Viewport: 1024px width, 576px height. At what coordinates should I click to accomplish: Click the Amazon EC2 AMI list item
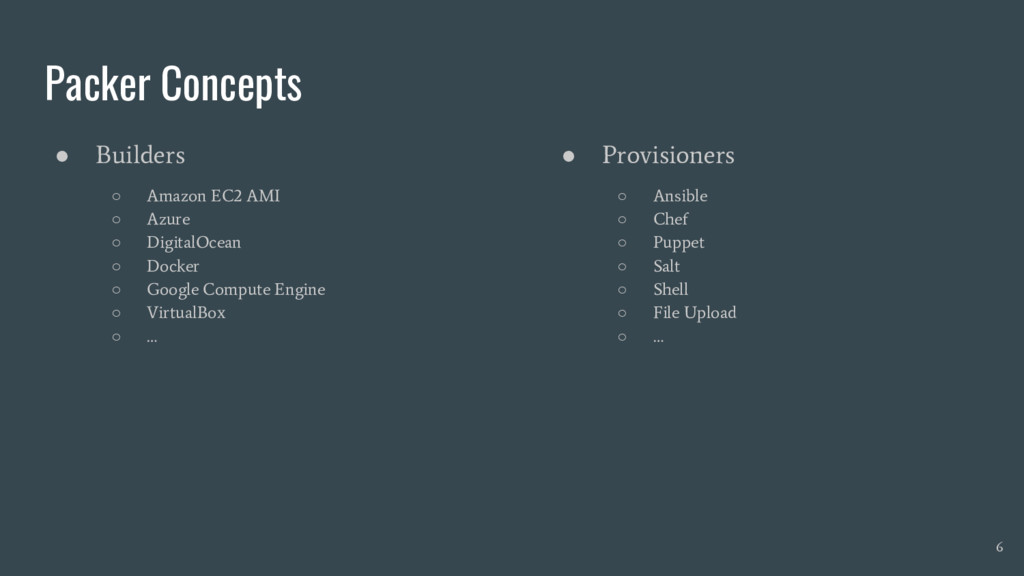pos(213,196)
